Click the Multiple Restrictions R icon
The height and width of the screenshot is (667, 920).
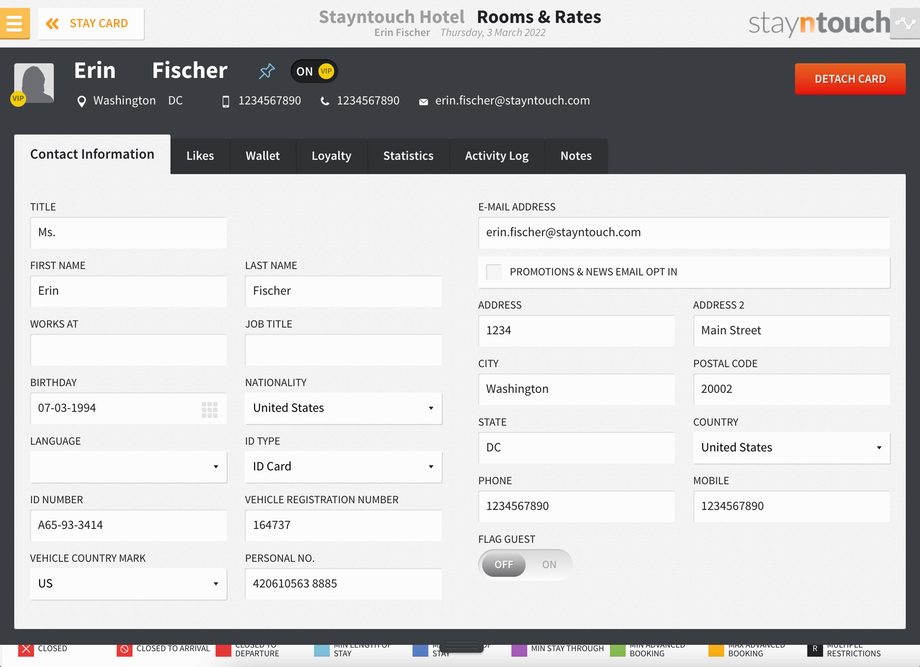(x=815, y=649)
